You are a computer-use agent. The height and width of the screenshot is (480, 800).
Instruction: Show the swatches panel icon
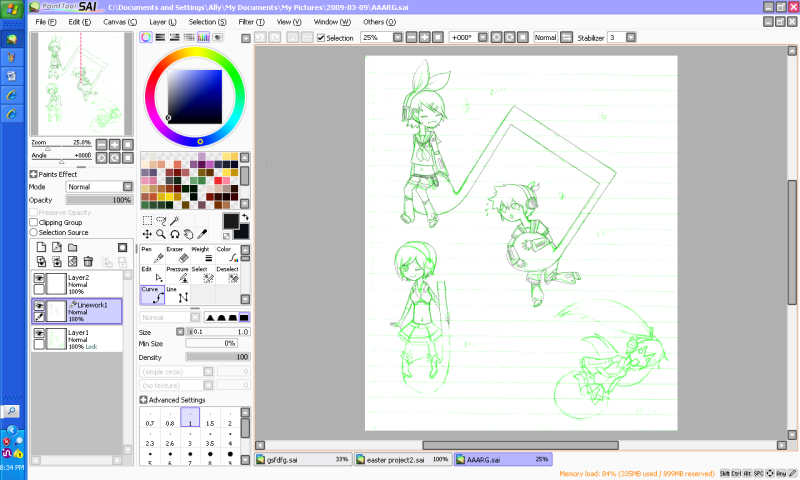[x=203, y=37]
